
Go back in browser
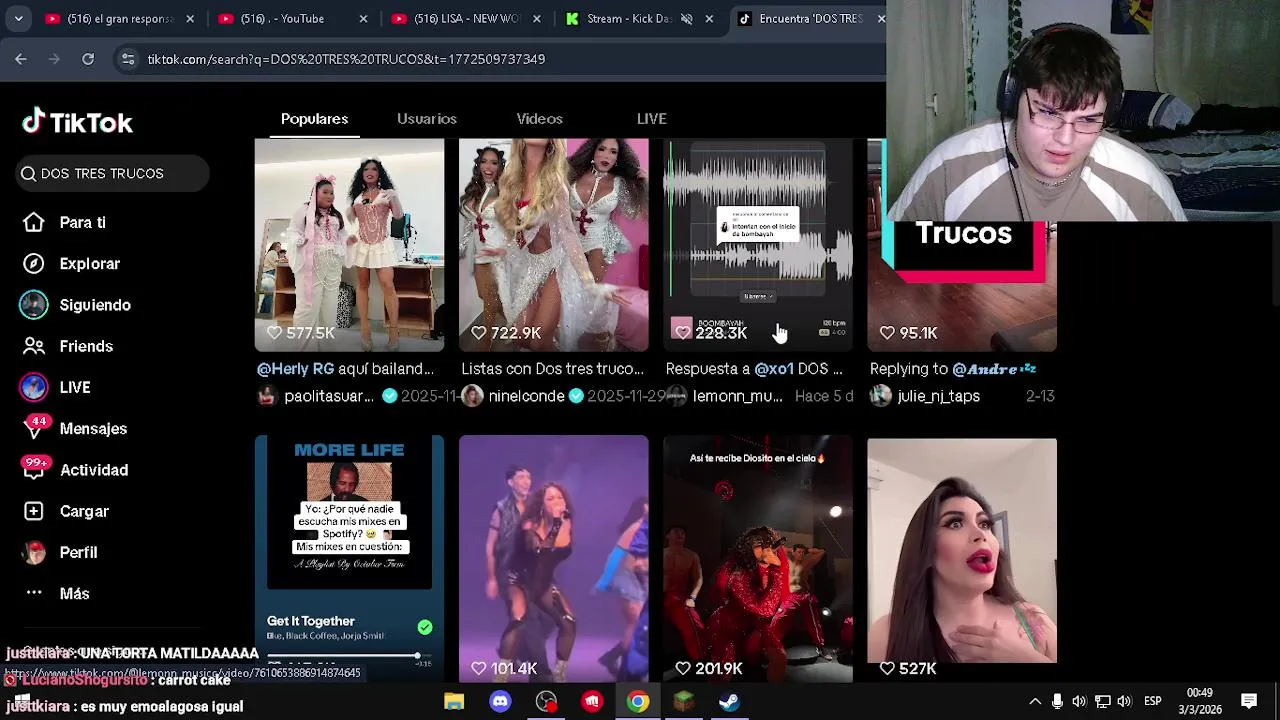click(21, 59)
